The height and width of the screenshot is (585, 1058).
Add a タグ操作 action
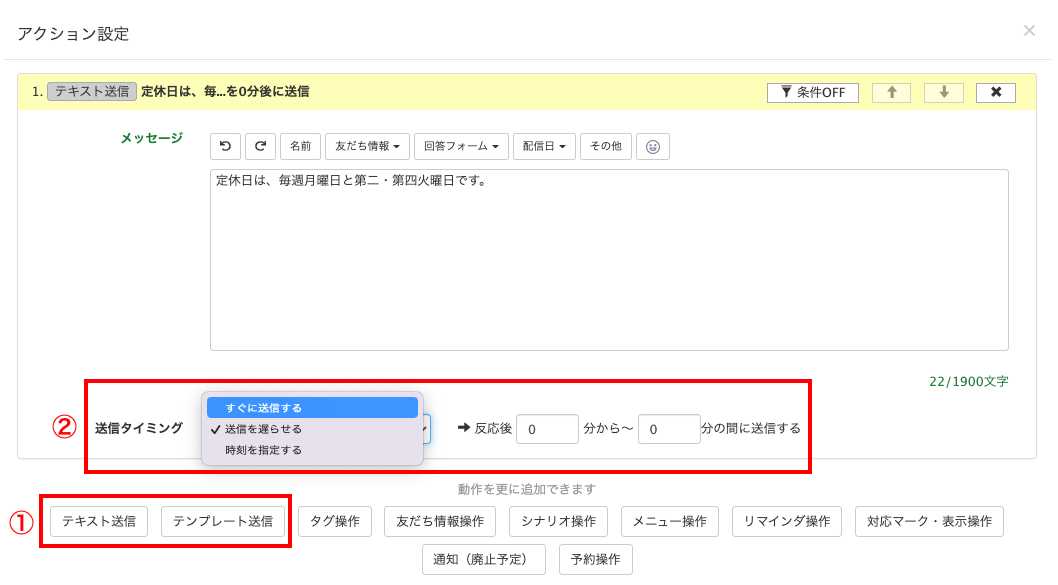(334, 521)
